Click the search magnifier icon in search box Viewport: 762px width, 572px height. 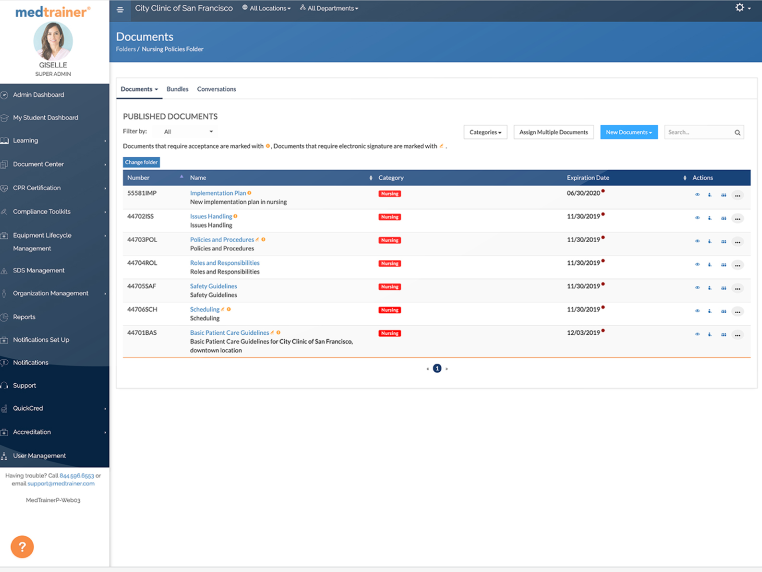tap(737, 132)
